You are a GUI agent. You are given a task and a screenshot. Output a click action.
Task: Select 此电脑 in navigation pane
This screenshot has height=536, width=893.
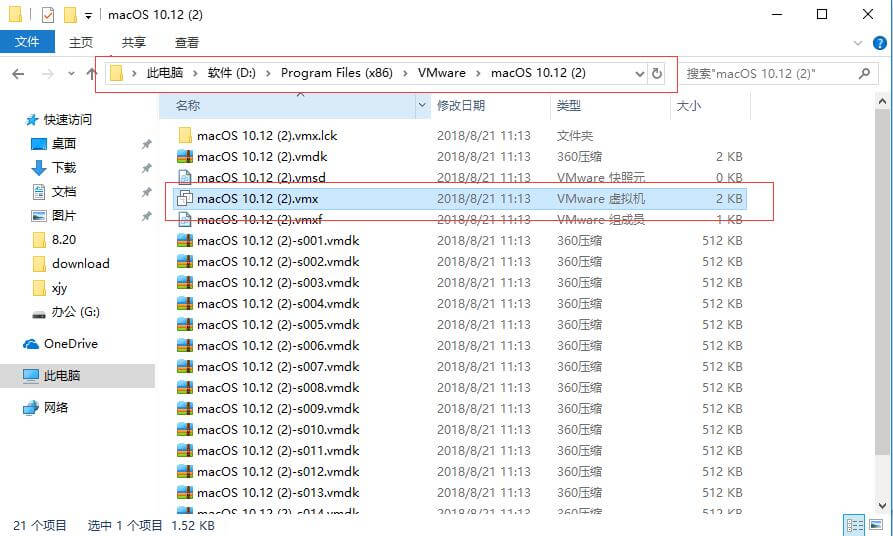click(x=62, y=375)
